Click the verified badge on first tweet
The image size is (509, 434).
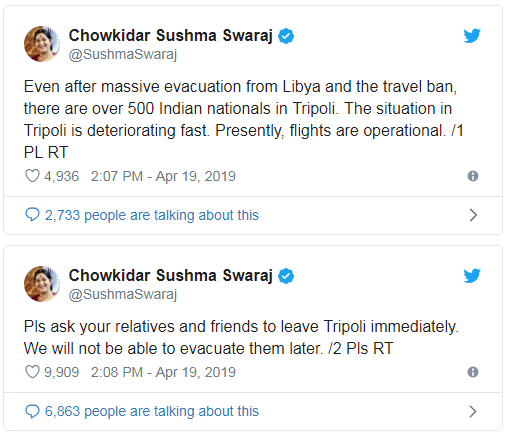286,36
